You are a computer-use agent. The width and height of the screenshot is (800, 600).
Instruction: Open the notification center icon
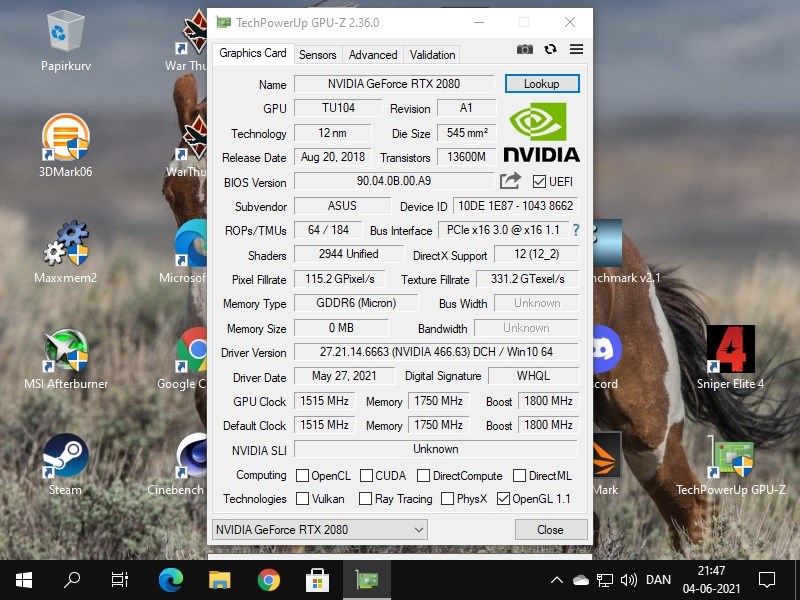[x=767, y=580]
